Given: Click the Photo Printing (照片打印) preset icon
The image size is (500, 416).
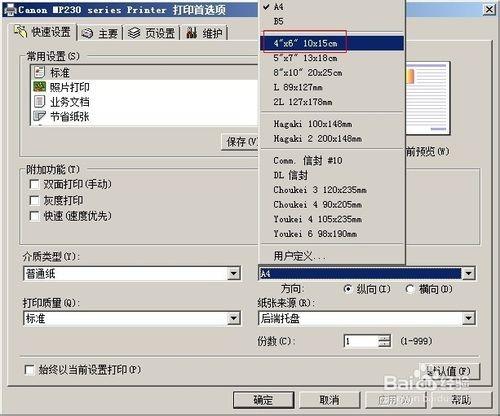Looking at the screenshot, I should 39,87.
